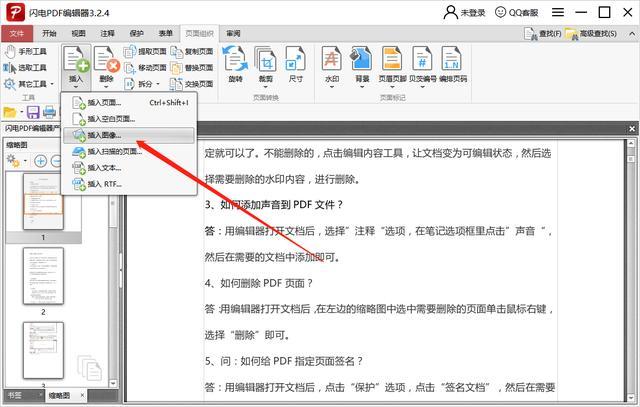The width and height of the screenshot is (640, 407).
Task: Click the 高级查找(S) advanced search button
Action: pyautogui.click(x=591, y=33)
